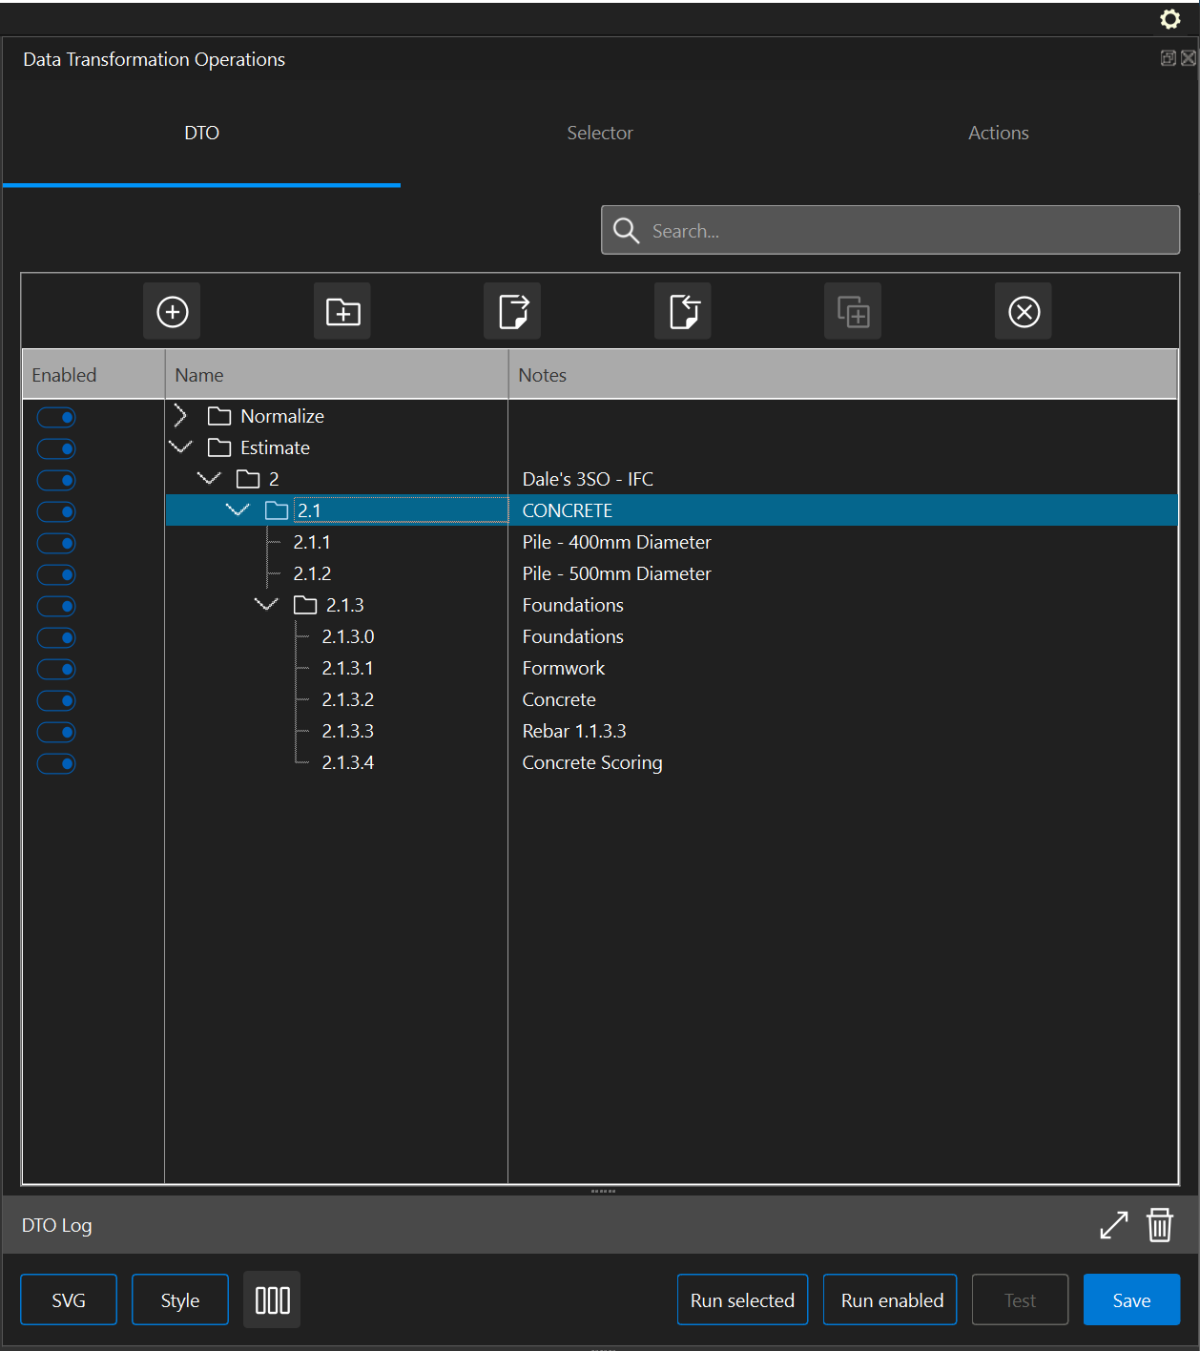Open the columns layout icon button

pyautogui.click(x=272, y=1300)
